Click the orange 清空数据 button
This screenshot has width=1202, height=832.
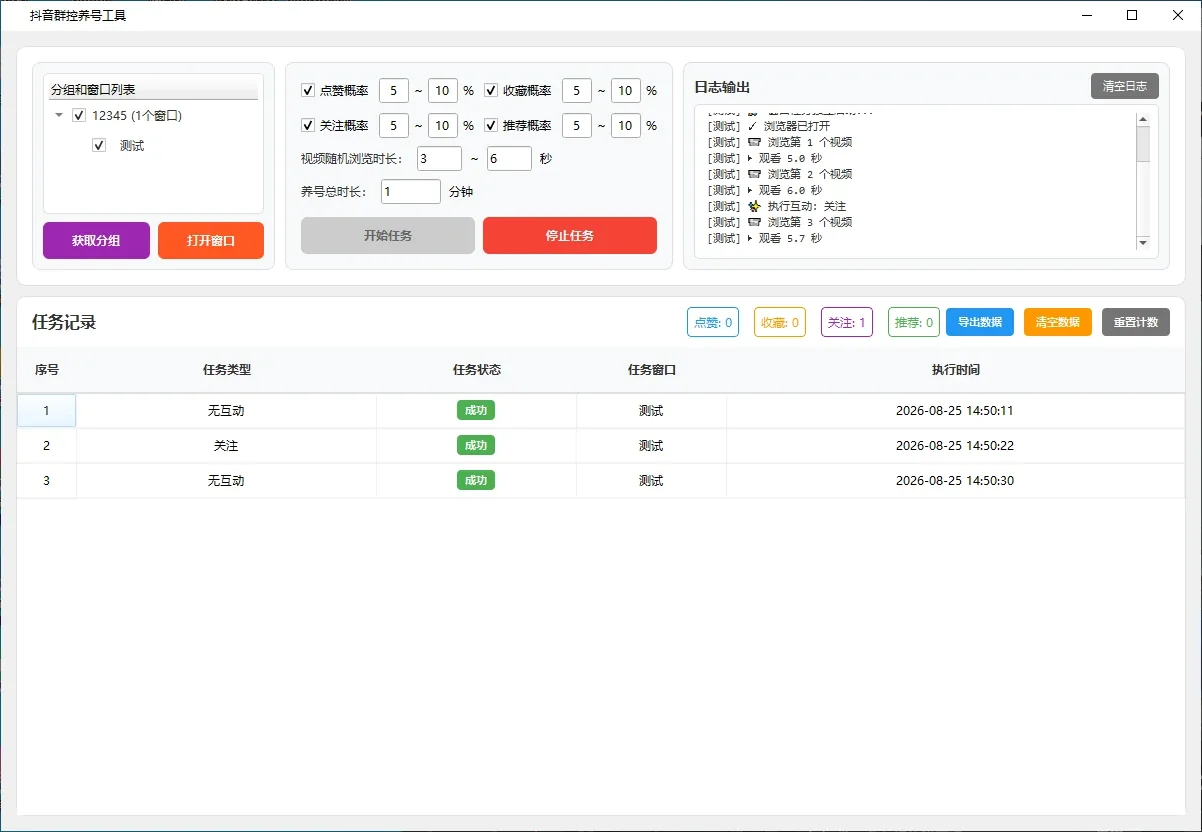coord(1058,322)
